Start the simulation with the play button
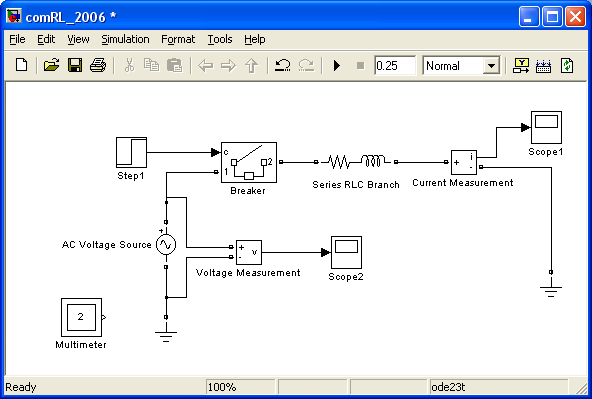 click(337, 66)
